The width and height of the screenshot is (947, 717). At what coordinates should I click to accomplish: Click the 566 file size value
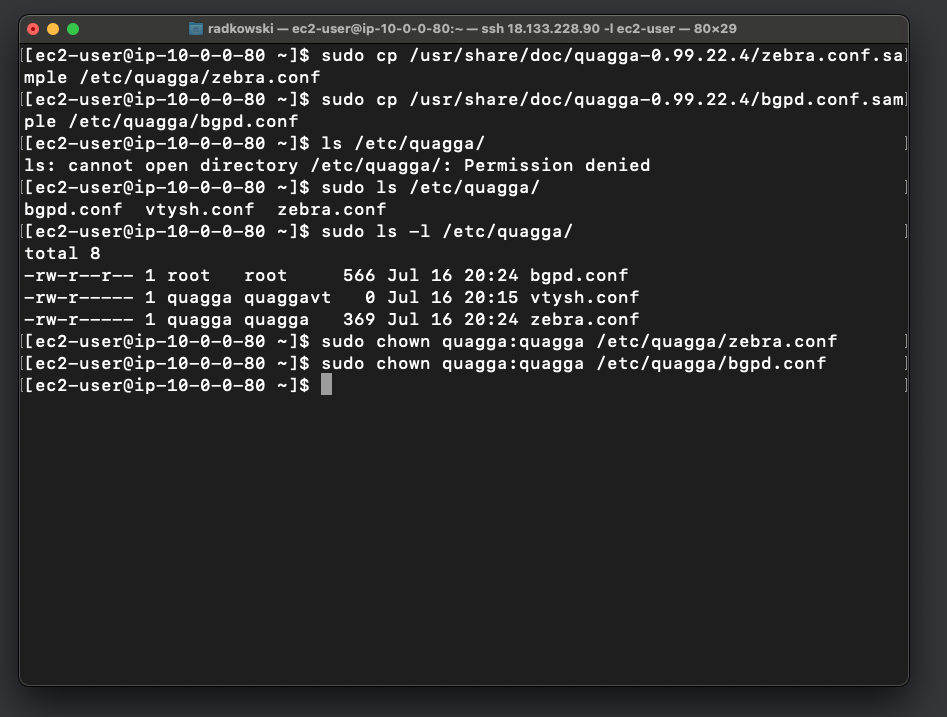(x=359, y=275)
